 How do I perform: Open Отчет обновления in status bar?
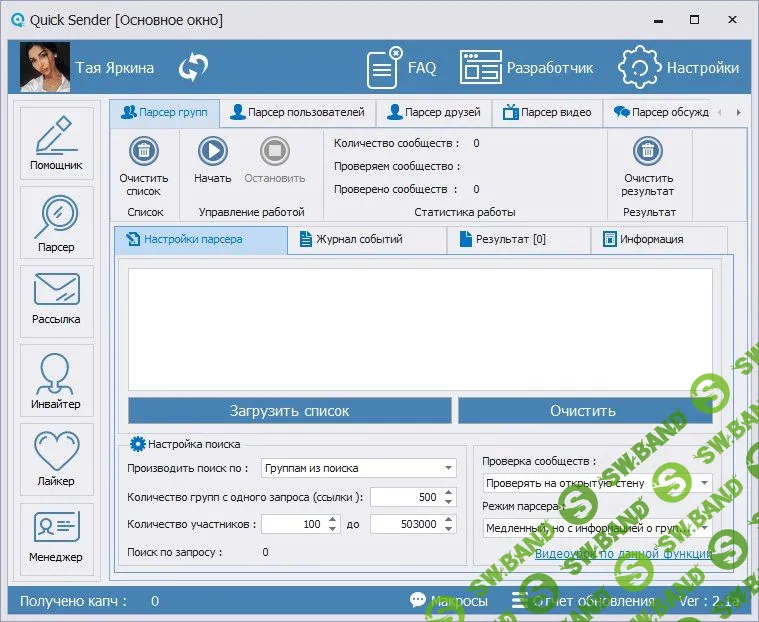(x=583, y=601)
